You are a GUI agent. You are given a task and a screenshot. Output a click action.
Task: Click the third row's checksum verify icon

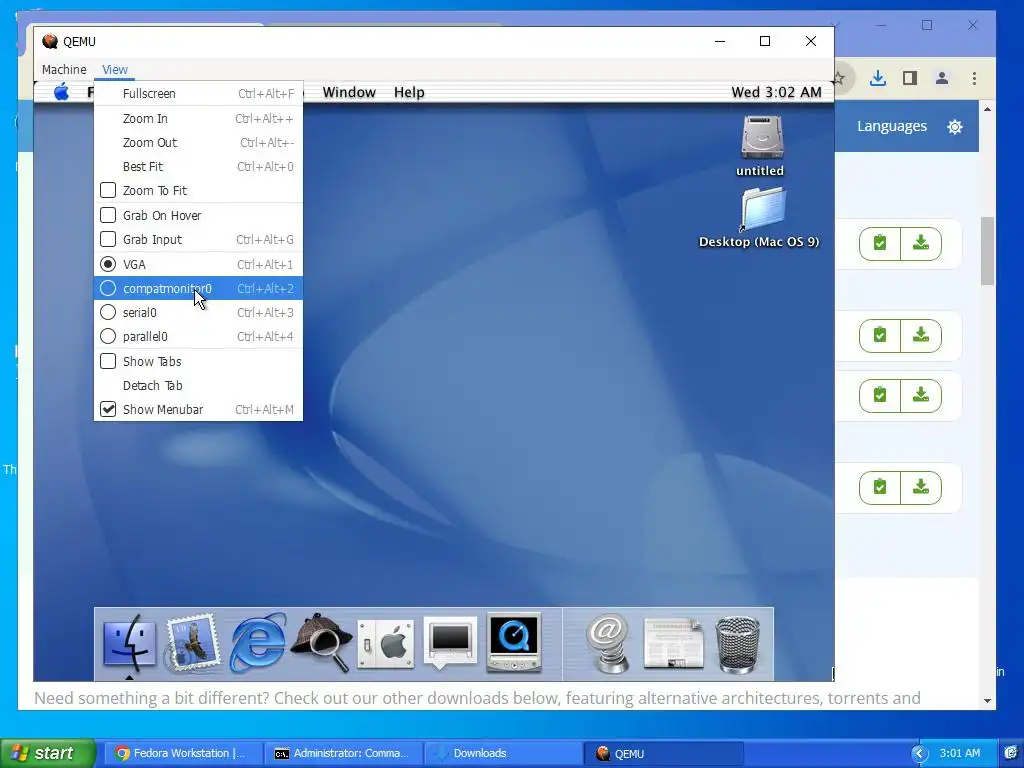tap(880, 396)
